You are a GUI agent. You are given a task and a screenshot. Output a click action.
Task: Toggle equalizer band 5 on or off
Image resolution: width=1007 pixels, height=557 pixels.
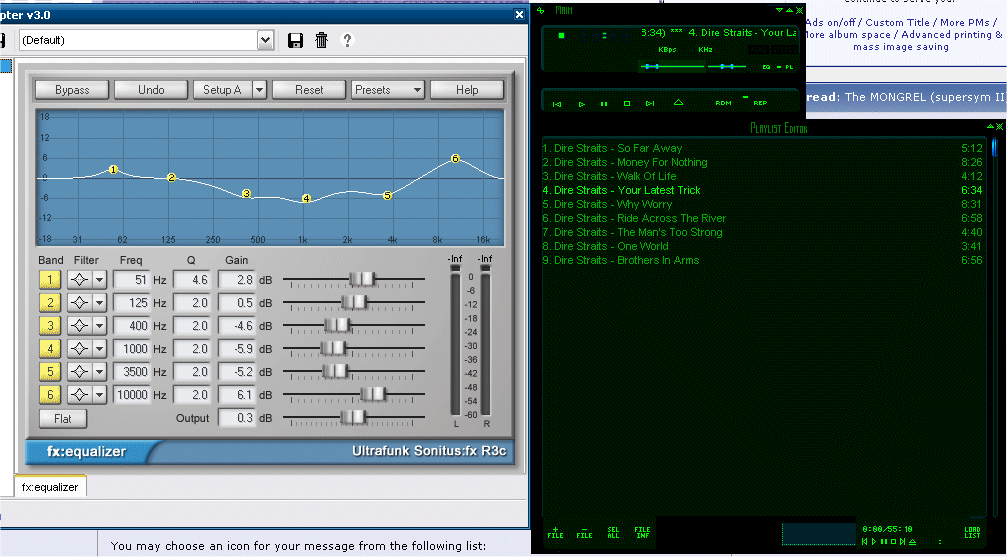pos(49,371)
